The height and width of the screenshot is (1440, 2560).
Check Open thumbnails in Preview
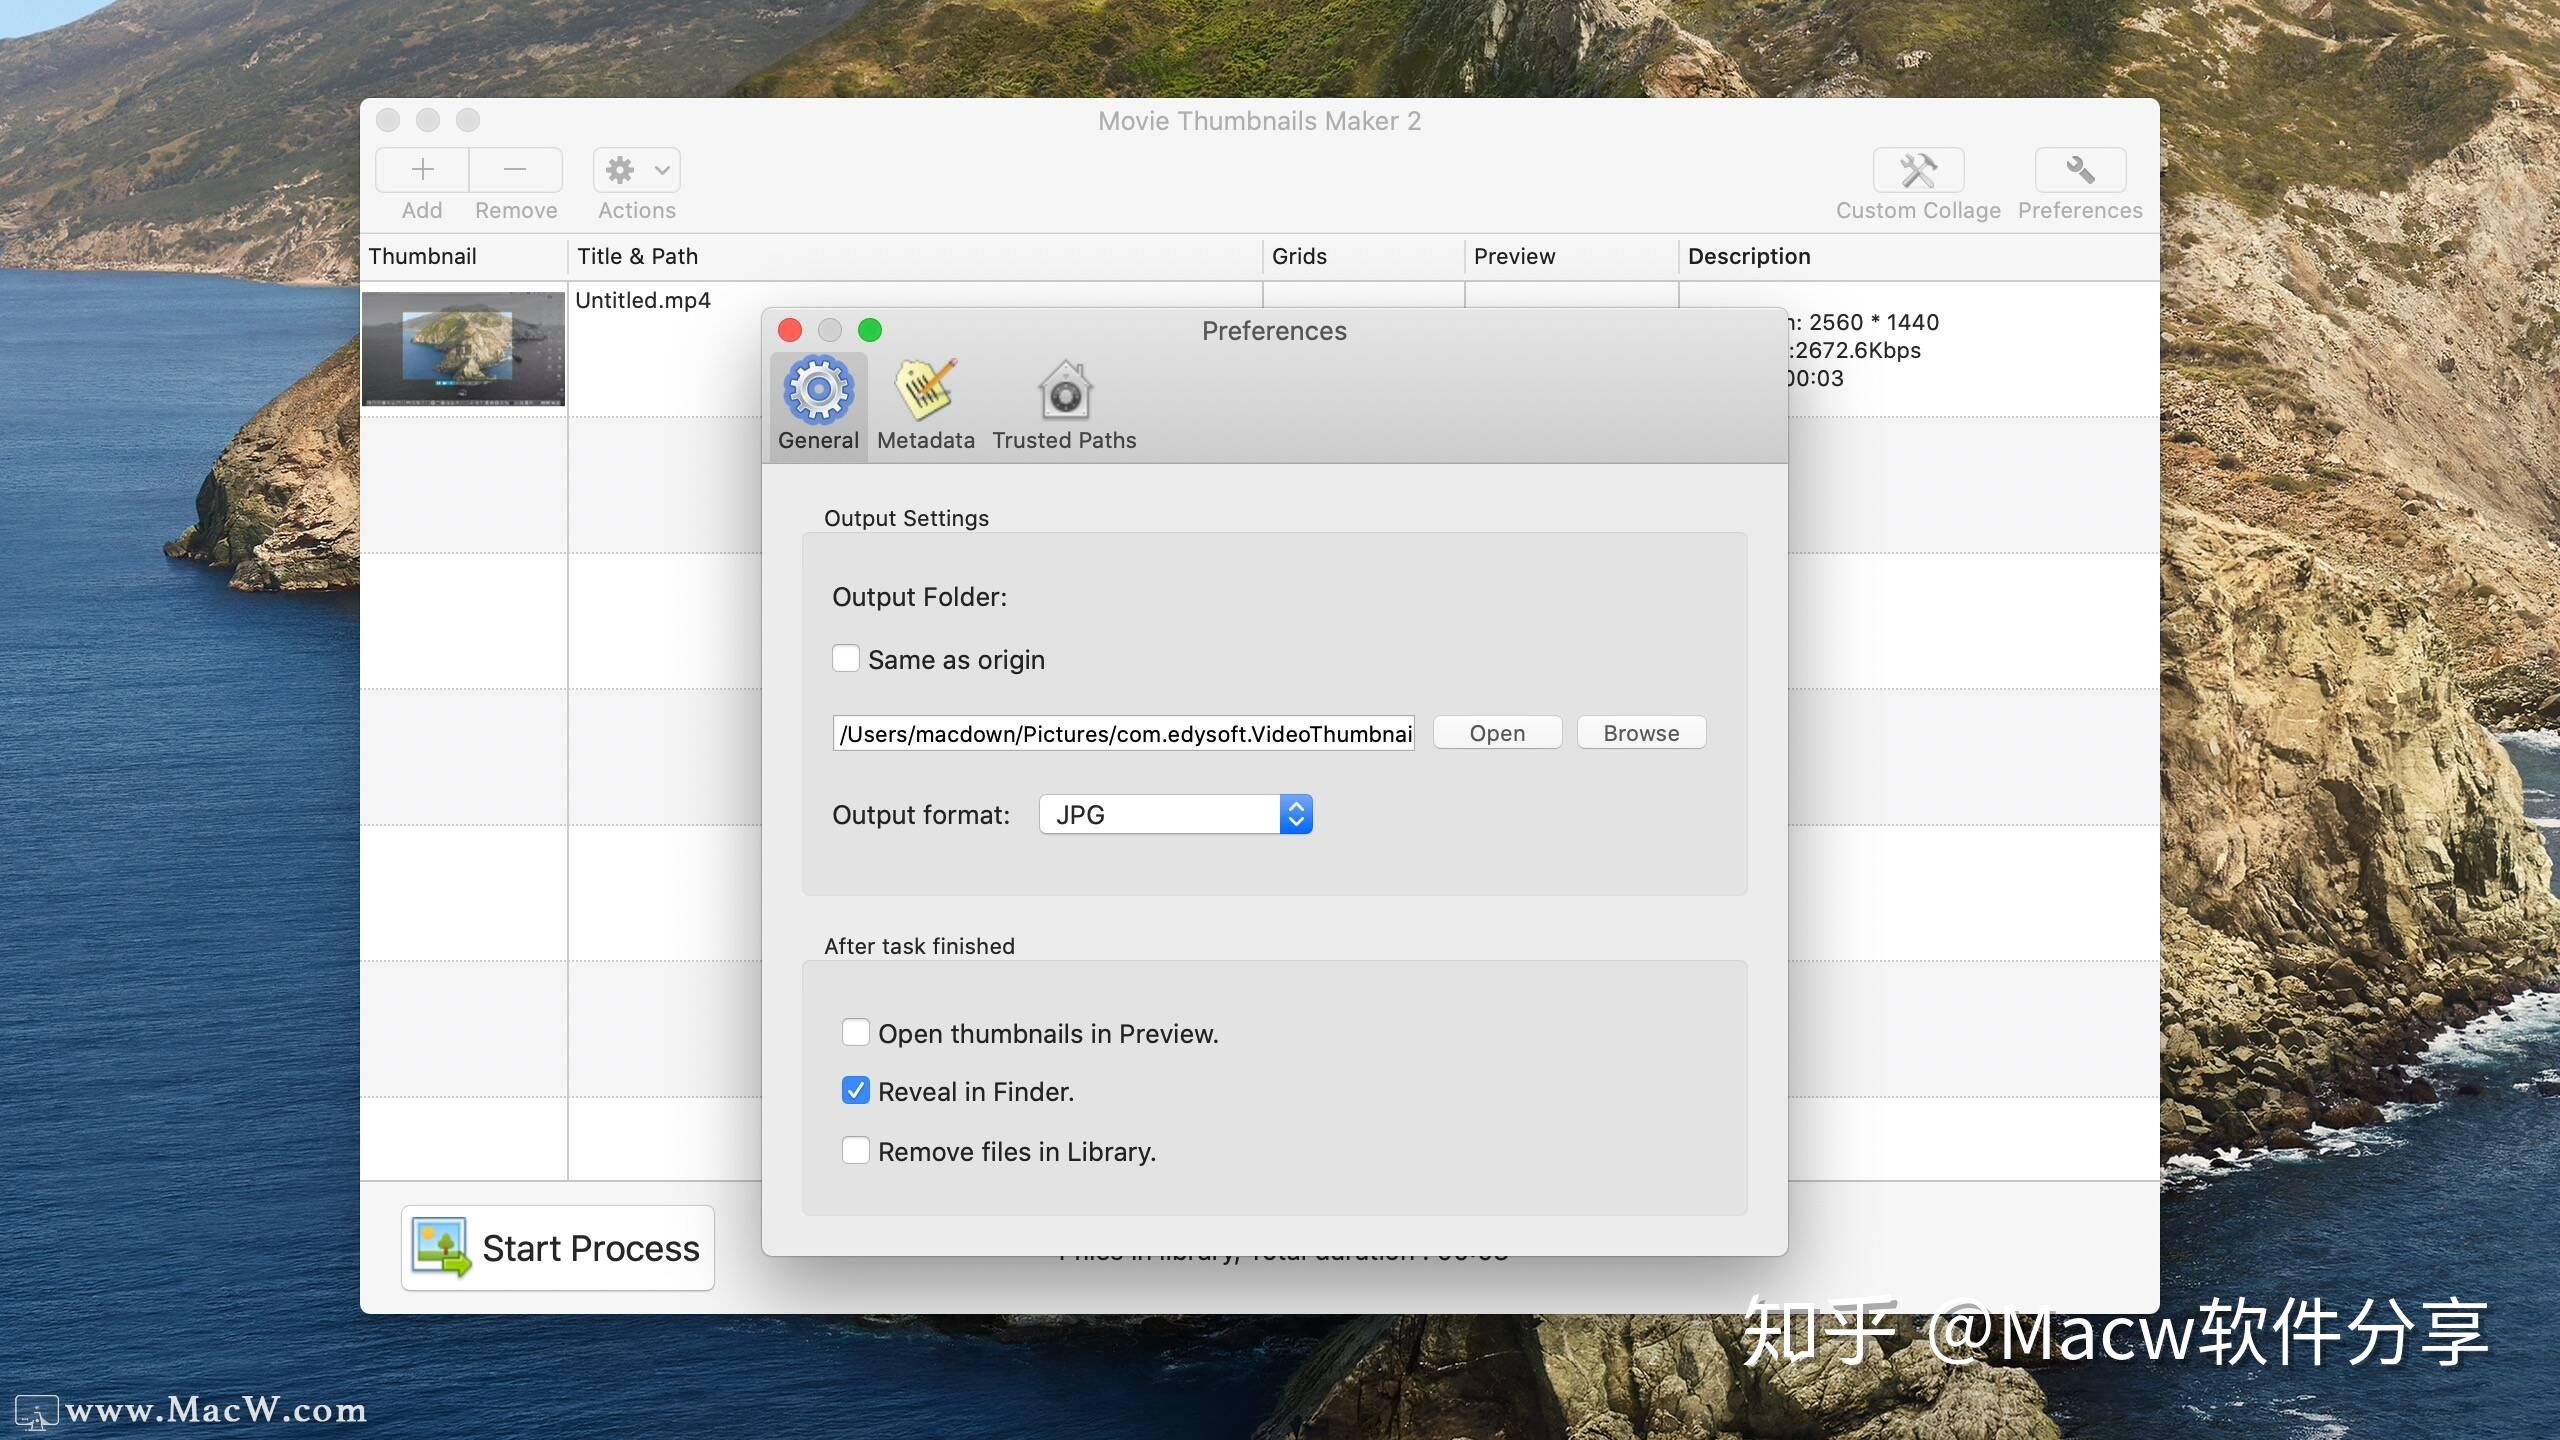(x=856, y=1032)
